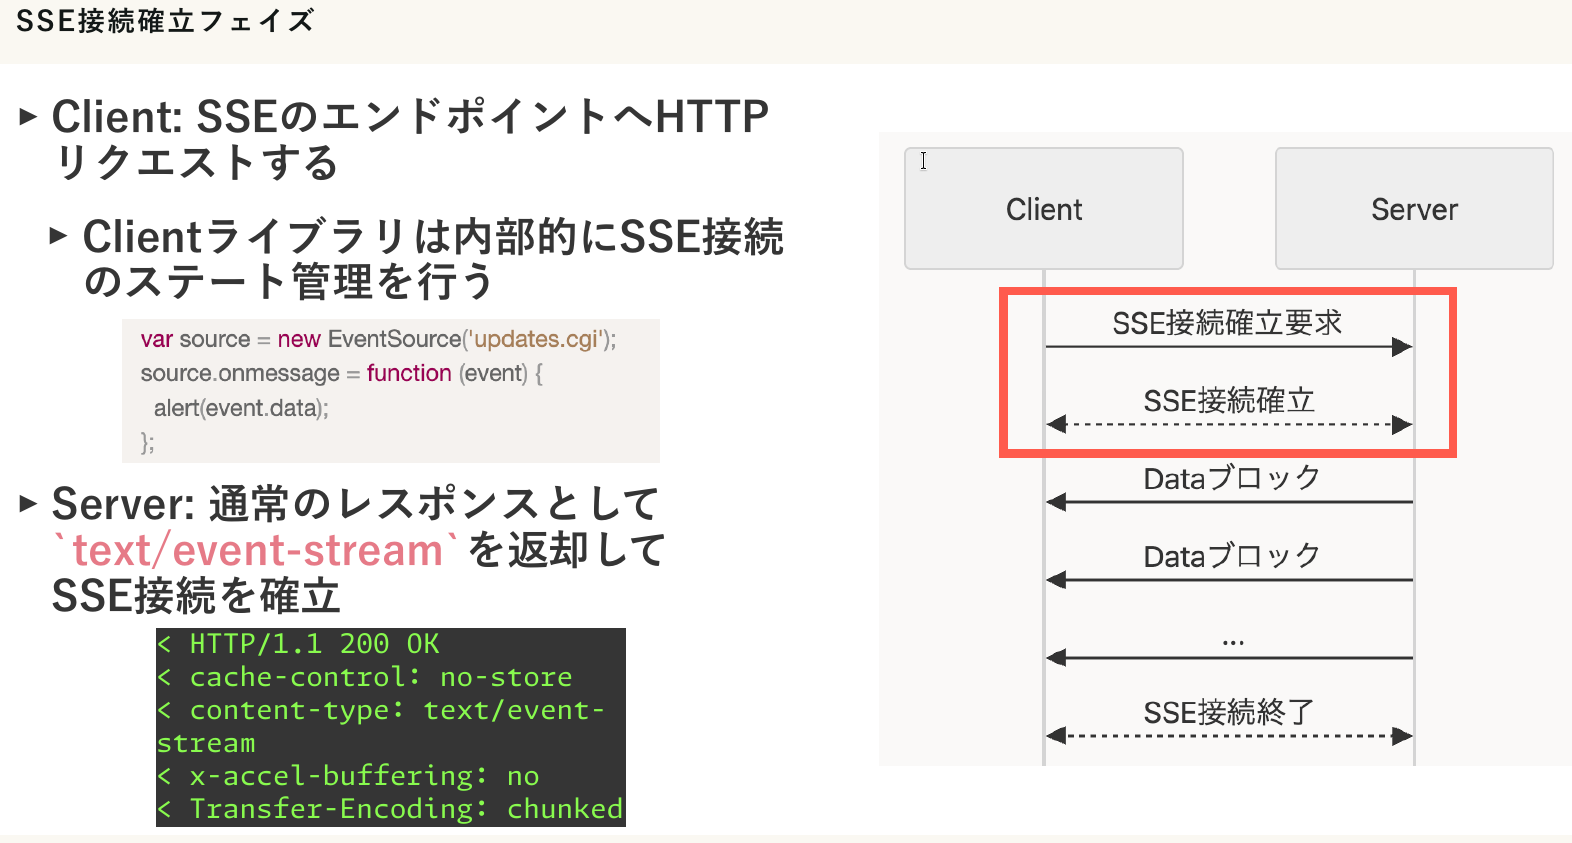
Task: Click the "function" keyword in the code
Action: click(x=409, y=374)
